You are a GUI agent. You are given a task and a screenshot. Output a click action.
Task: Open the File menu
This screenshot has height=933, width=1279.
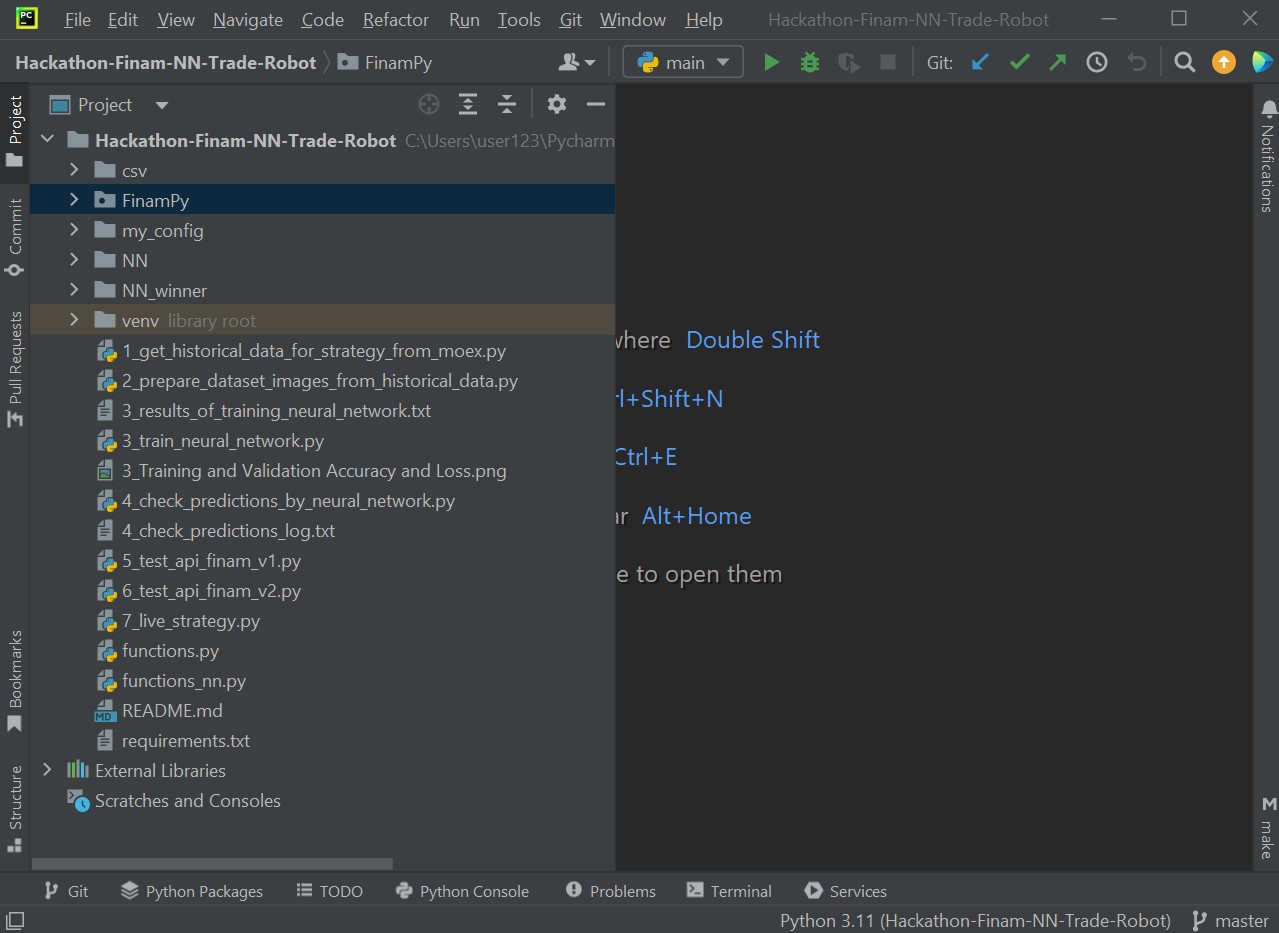click(77, 20)
